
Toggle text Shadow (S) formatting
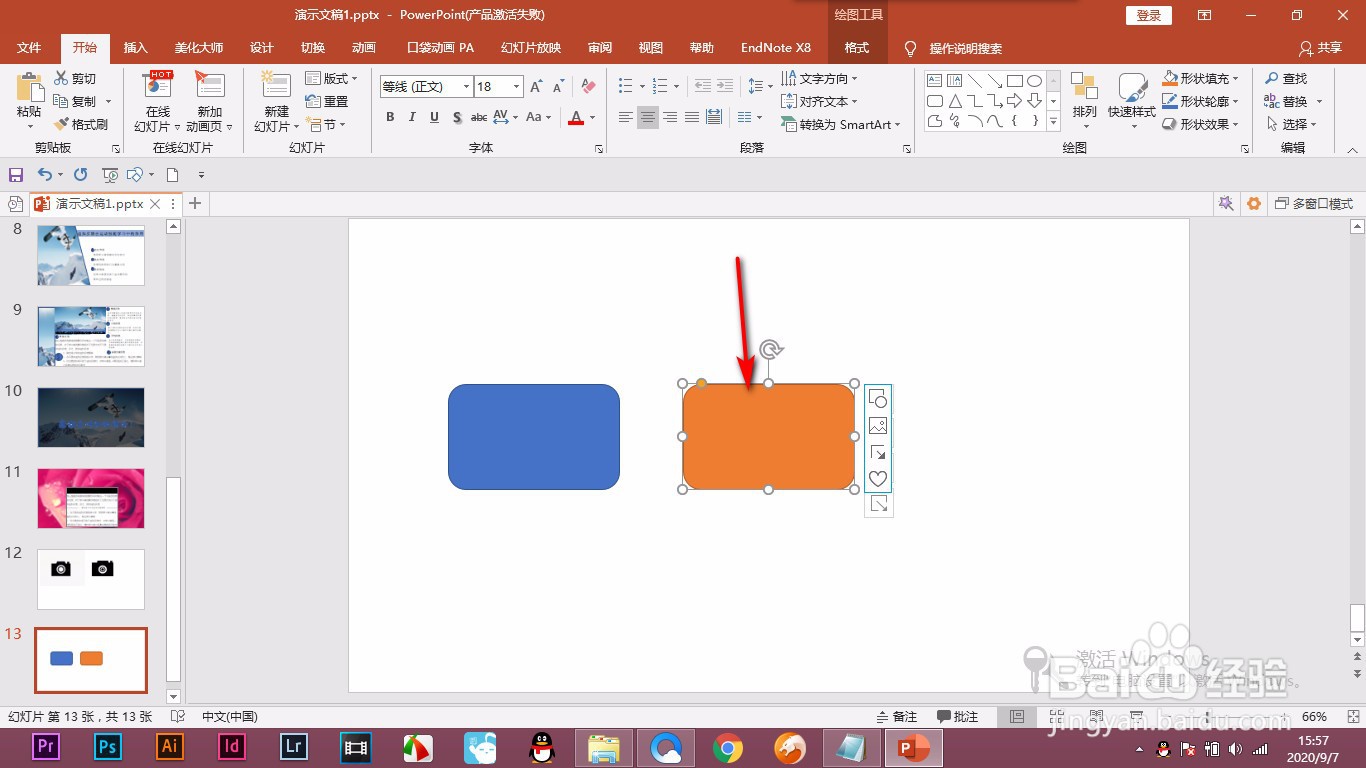(457, 117)
